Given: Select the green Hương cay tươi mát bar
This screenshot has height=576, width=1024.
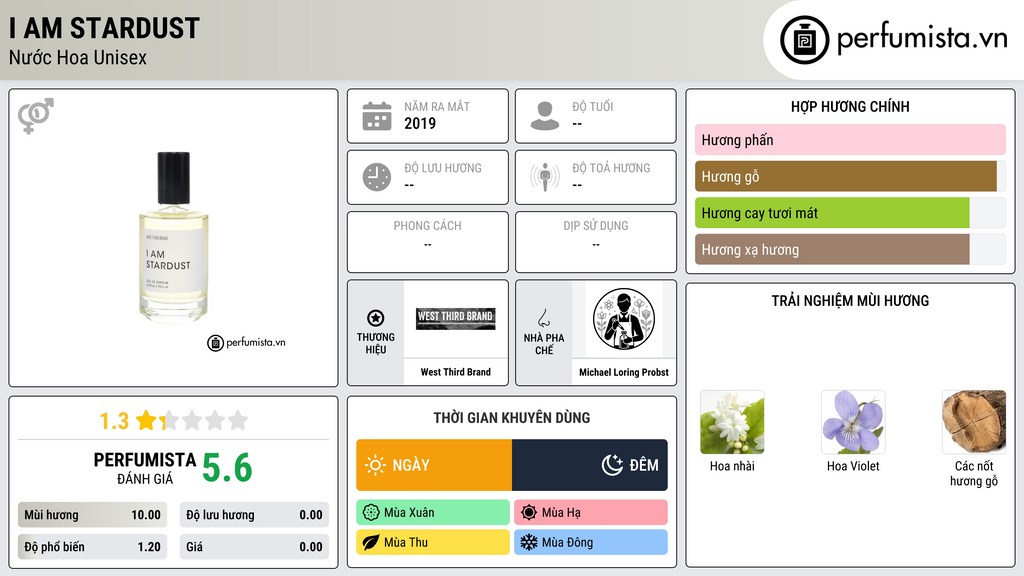Looking at the screenshot, I should [x=850, y=213].
